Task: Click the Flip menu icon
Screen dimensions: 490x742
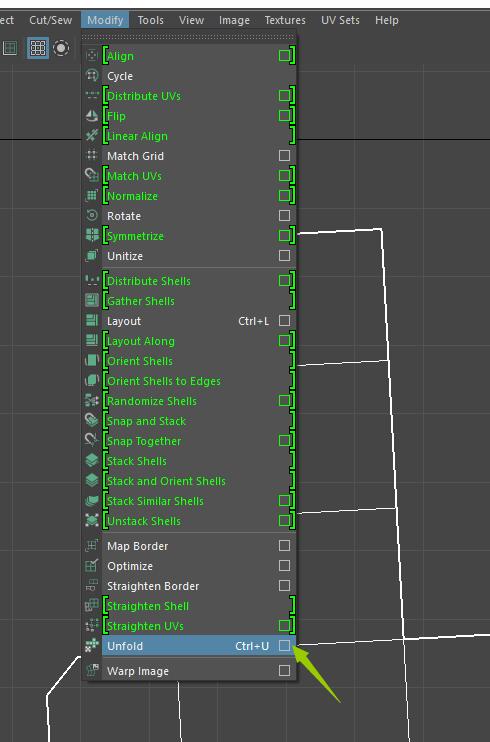Action: pyautogui.click(x=92, y=116)
